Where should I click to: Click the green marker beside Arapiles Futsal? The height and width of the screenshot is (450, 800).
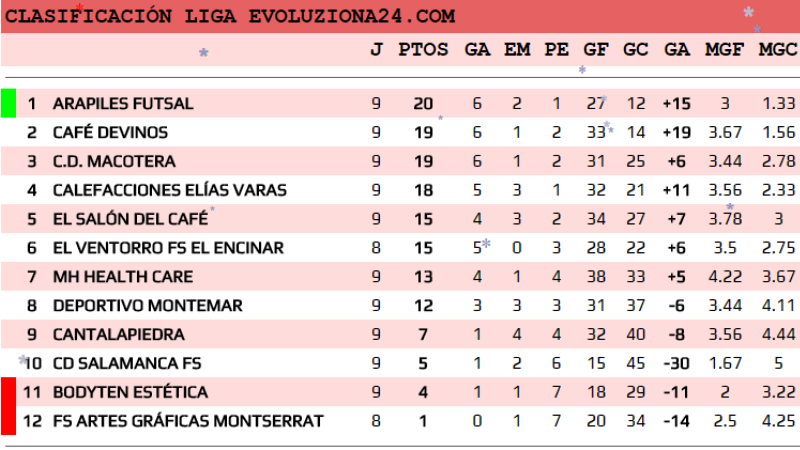pos(8,103)
